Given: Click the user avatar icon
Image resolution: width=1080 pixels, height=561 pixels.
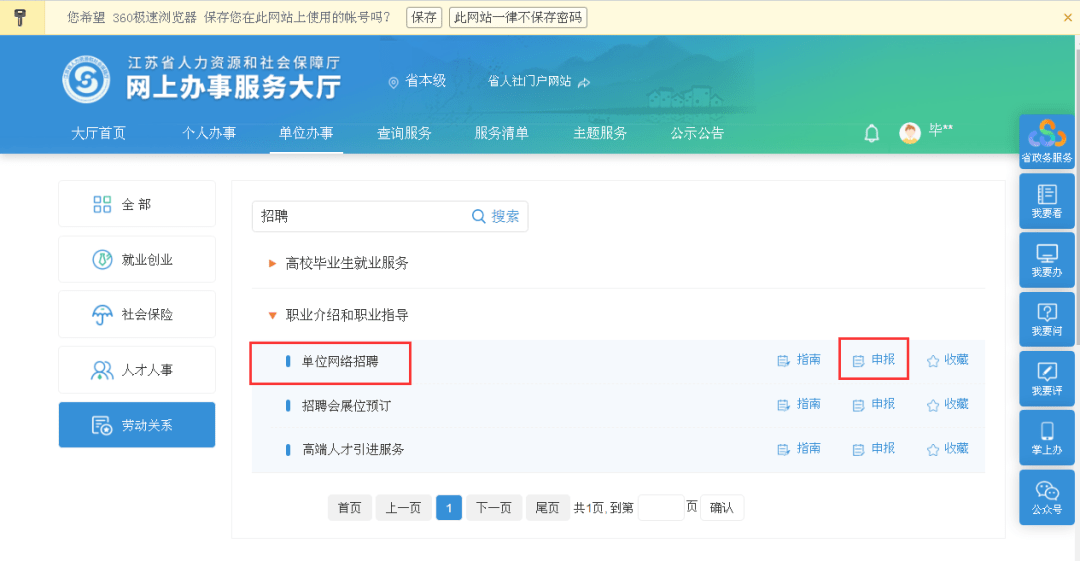Looking at the screenshot, I should pos(909,133).
